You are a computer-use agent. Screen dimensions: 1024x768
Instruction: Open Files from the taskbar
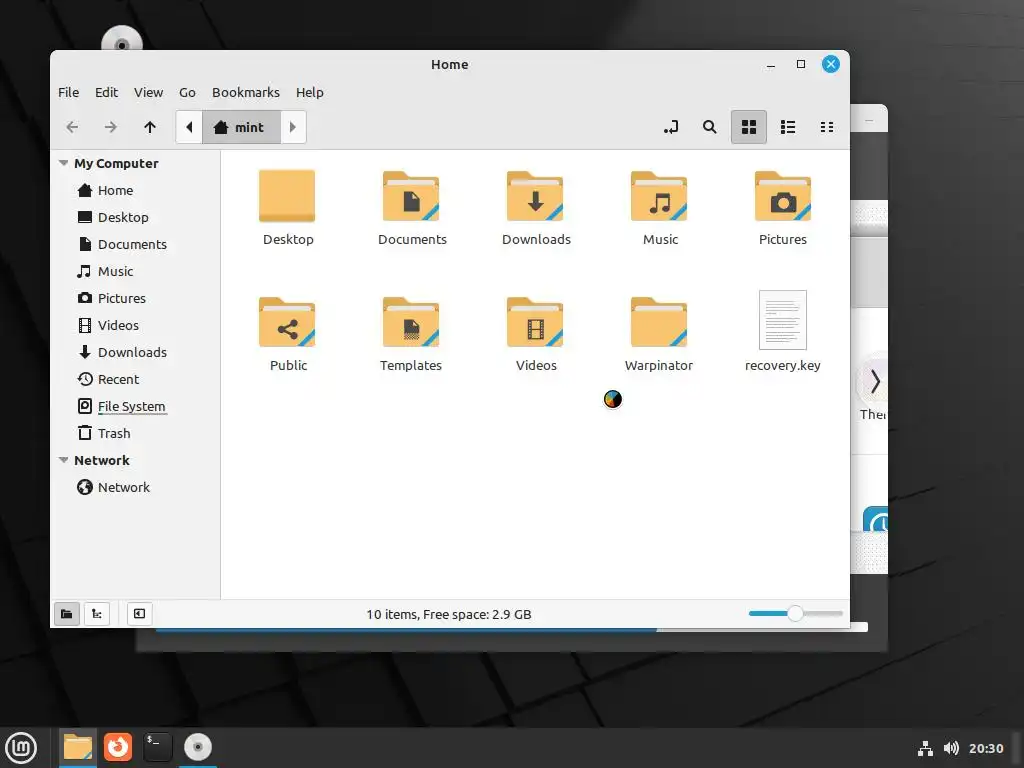78,748
